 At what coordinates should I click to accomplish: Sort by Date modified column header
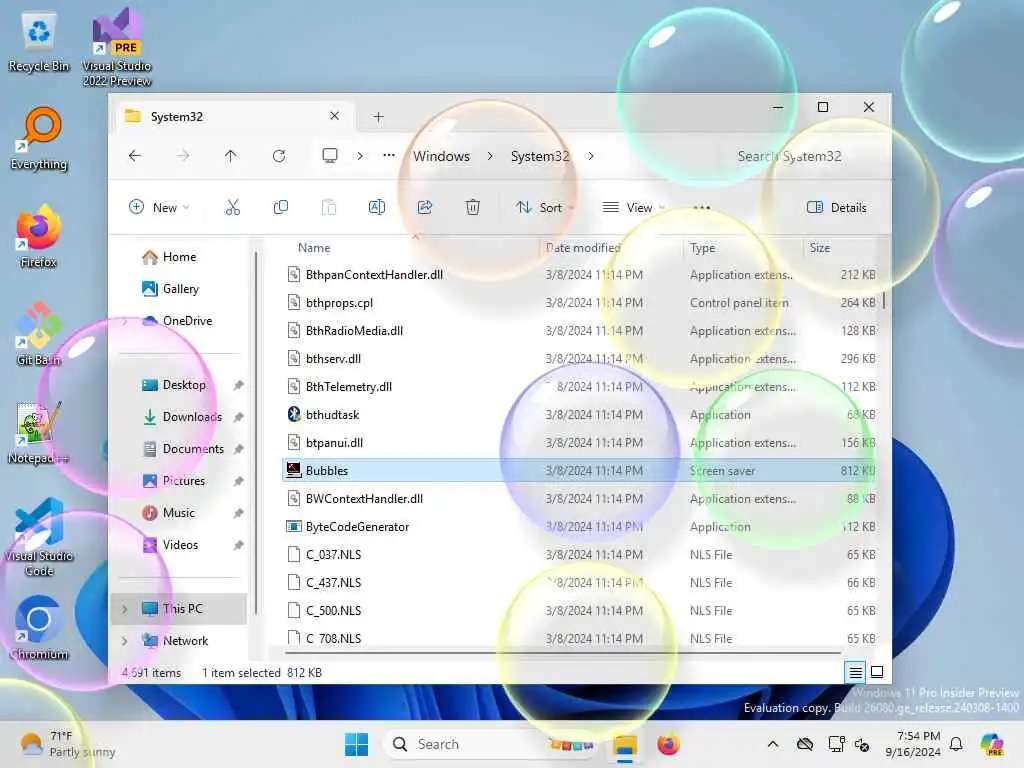point(583,248)
